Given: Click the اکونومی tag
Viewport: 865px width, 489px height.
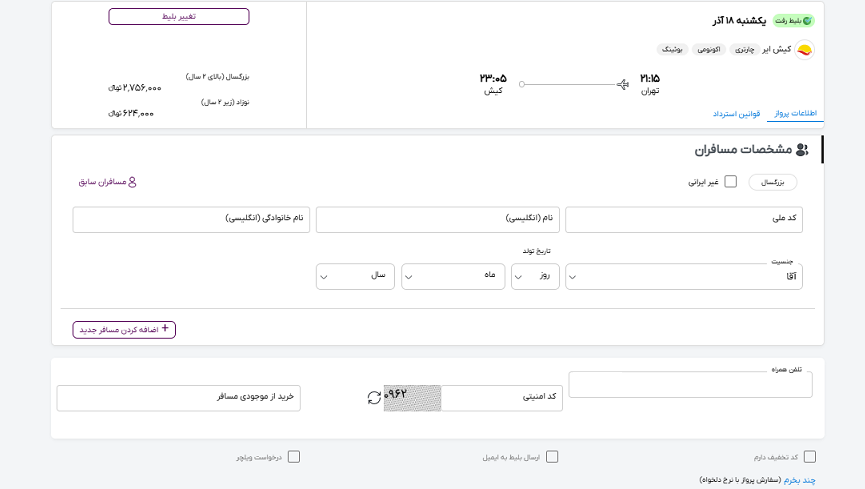Looking at the screenshot, I should 709,50.
